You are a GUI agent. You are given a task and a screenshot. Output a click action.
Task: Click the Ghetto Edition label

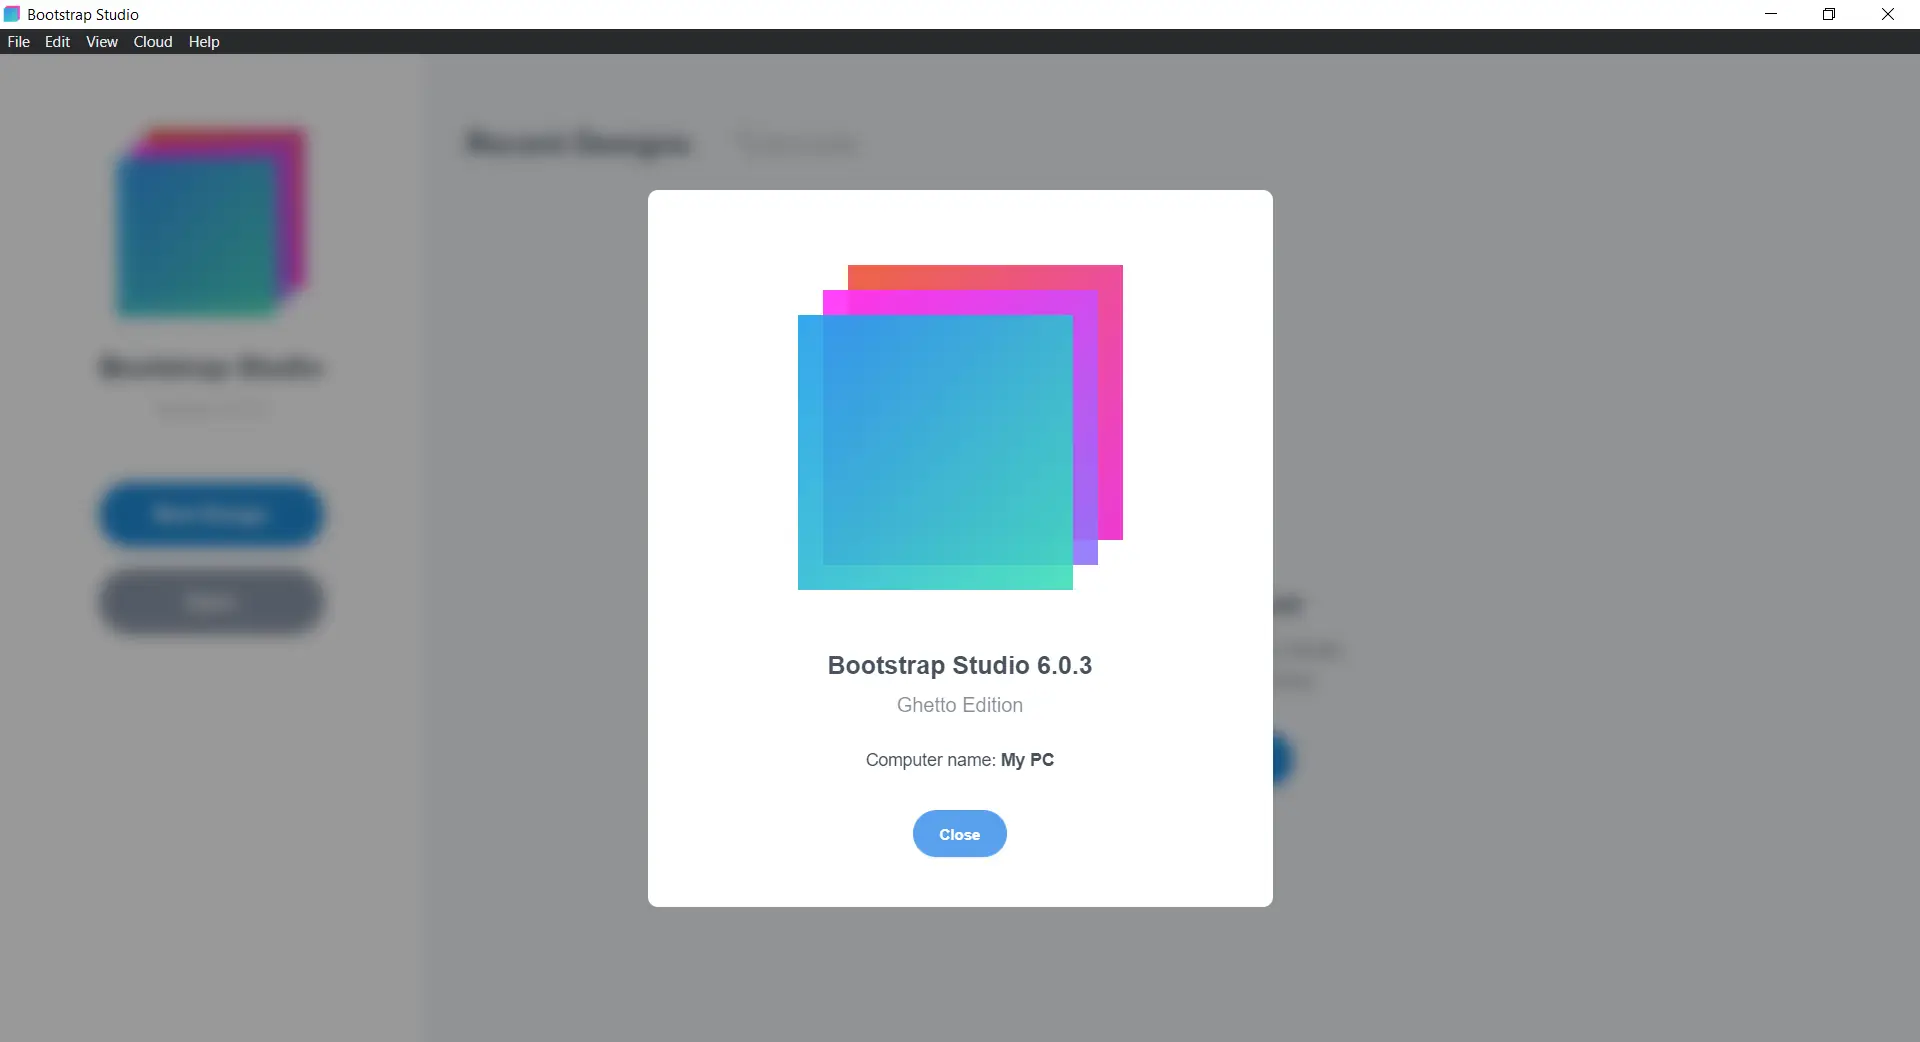958,705
